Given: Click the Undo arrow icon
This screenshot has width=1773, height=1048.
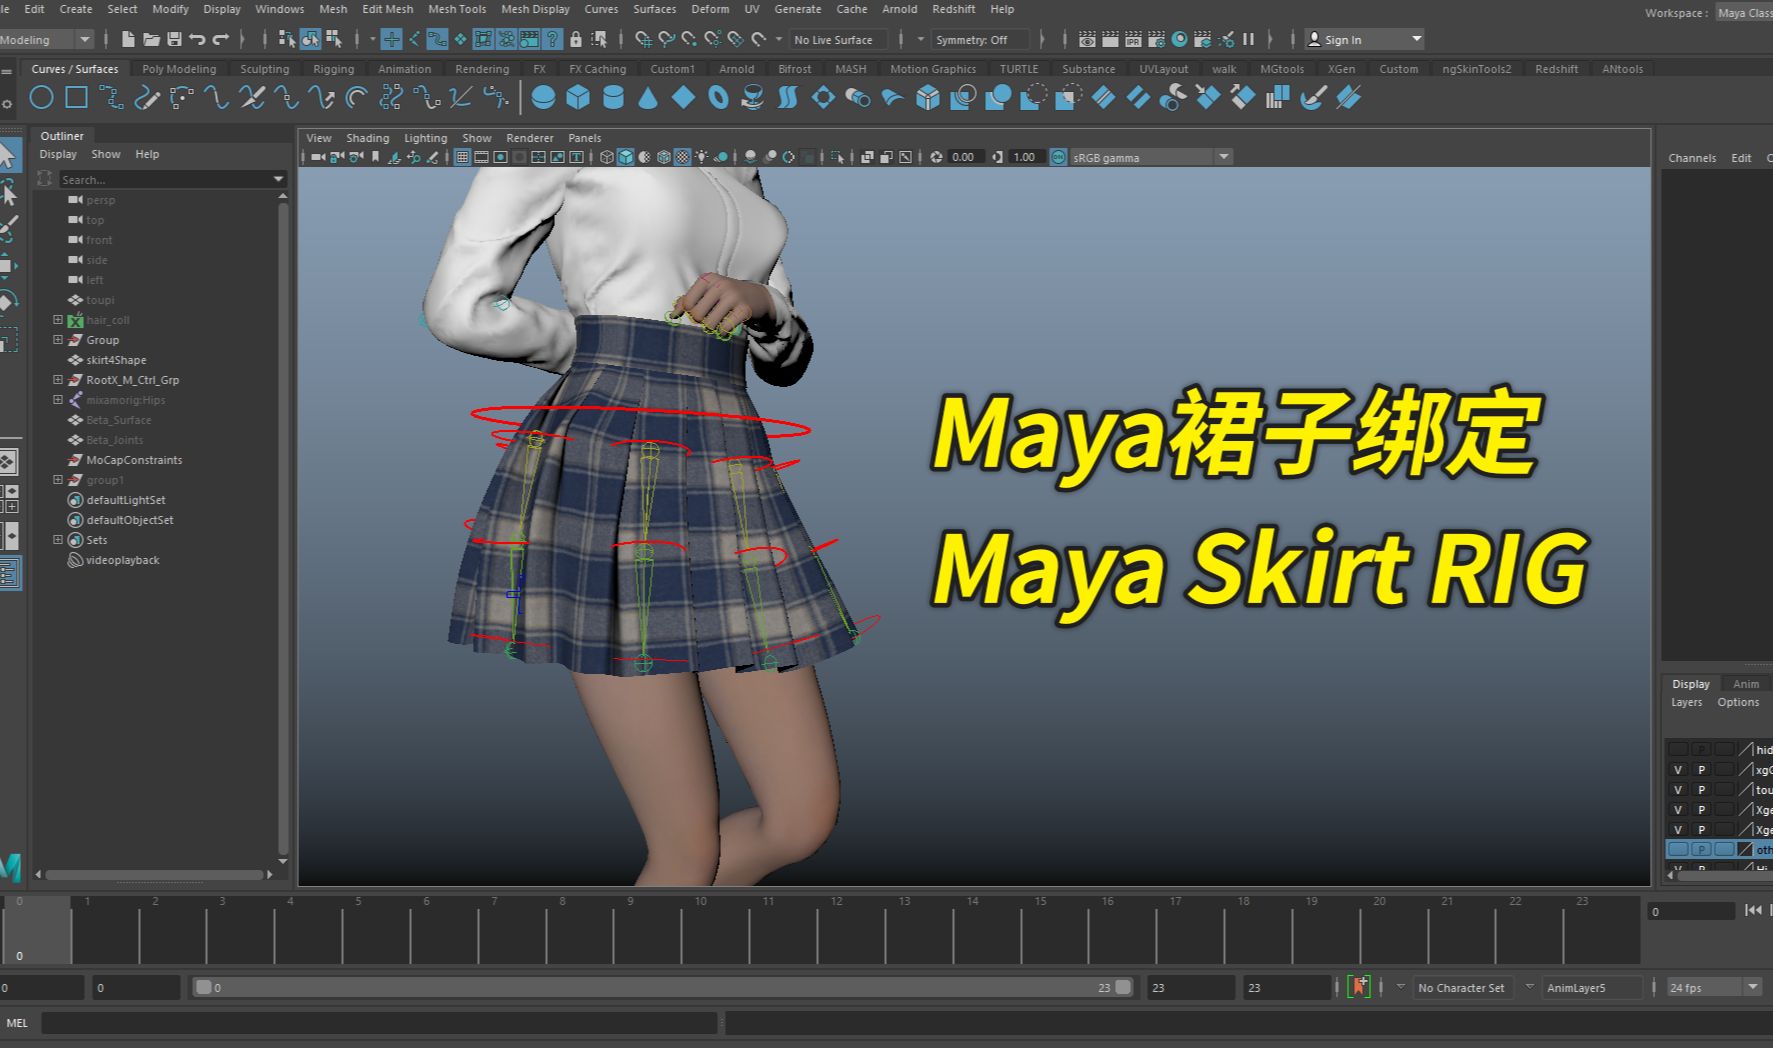Looking at the screenshot, I should (197, 39).
